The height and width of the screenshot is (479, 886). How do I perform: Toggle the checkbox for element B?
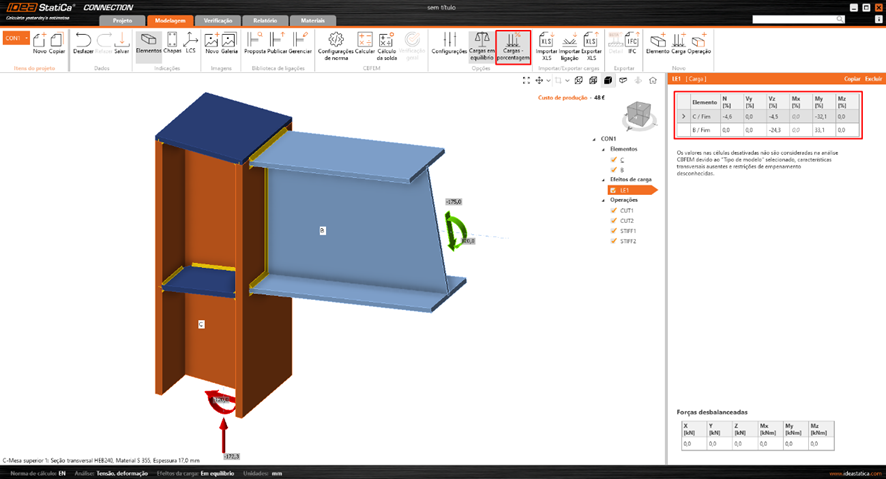click(614, 170)
